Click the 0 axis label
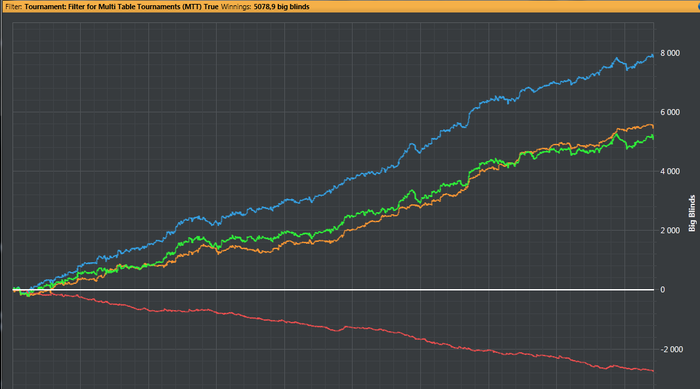700x389 pixels. pyautogui.click(x=662, y=290)
